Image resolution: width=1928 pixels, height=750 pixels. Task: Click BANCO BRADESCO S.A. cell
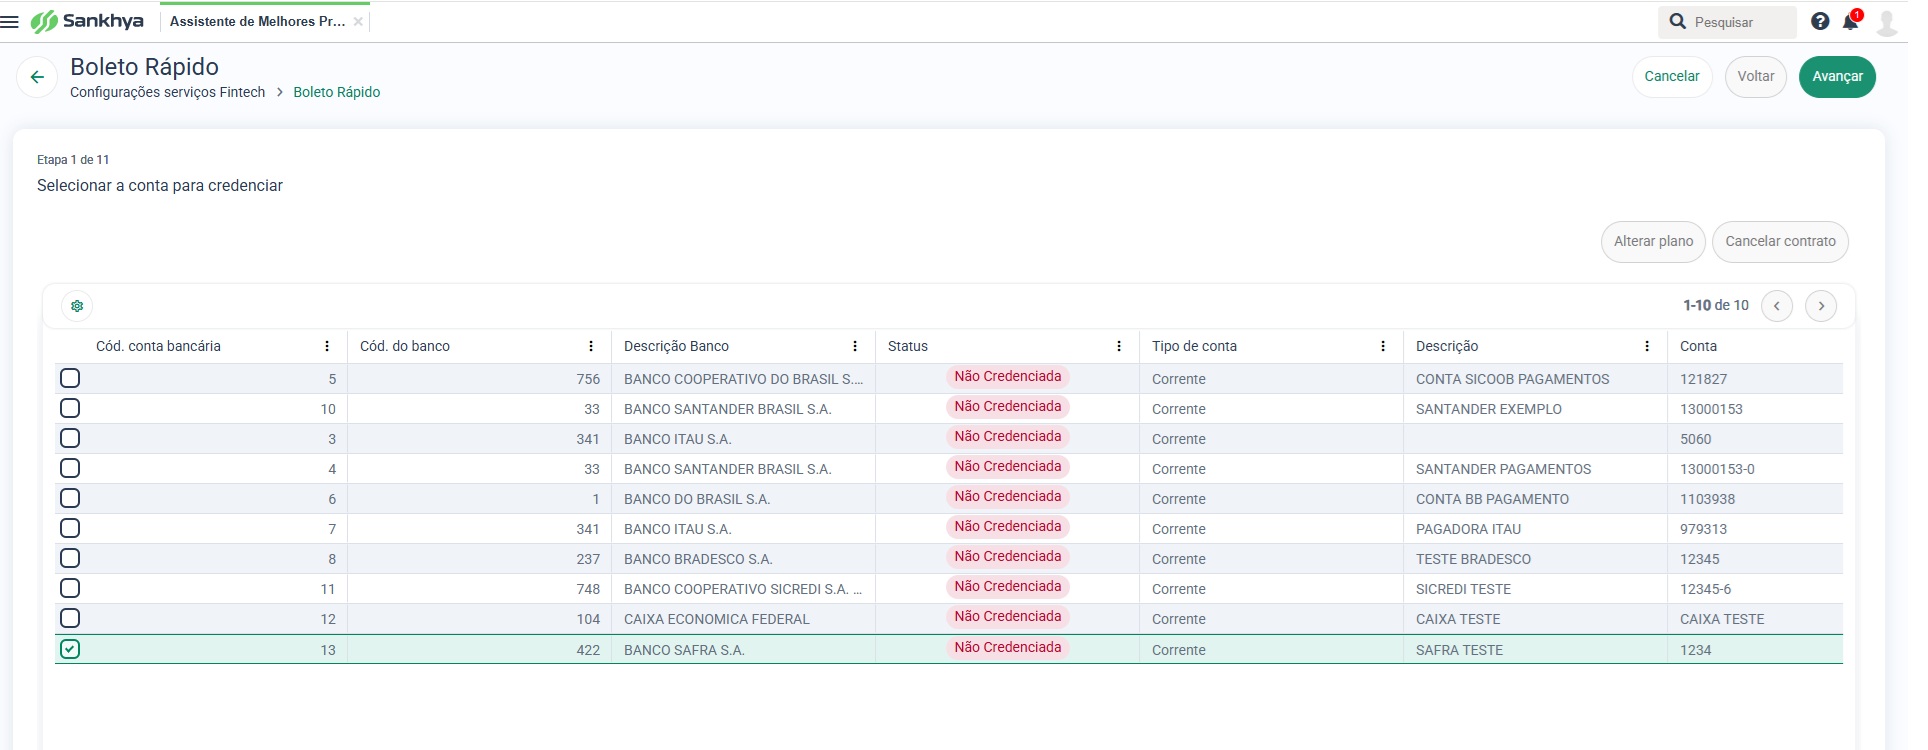(x=743, y=559)
